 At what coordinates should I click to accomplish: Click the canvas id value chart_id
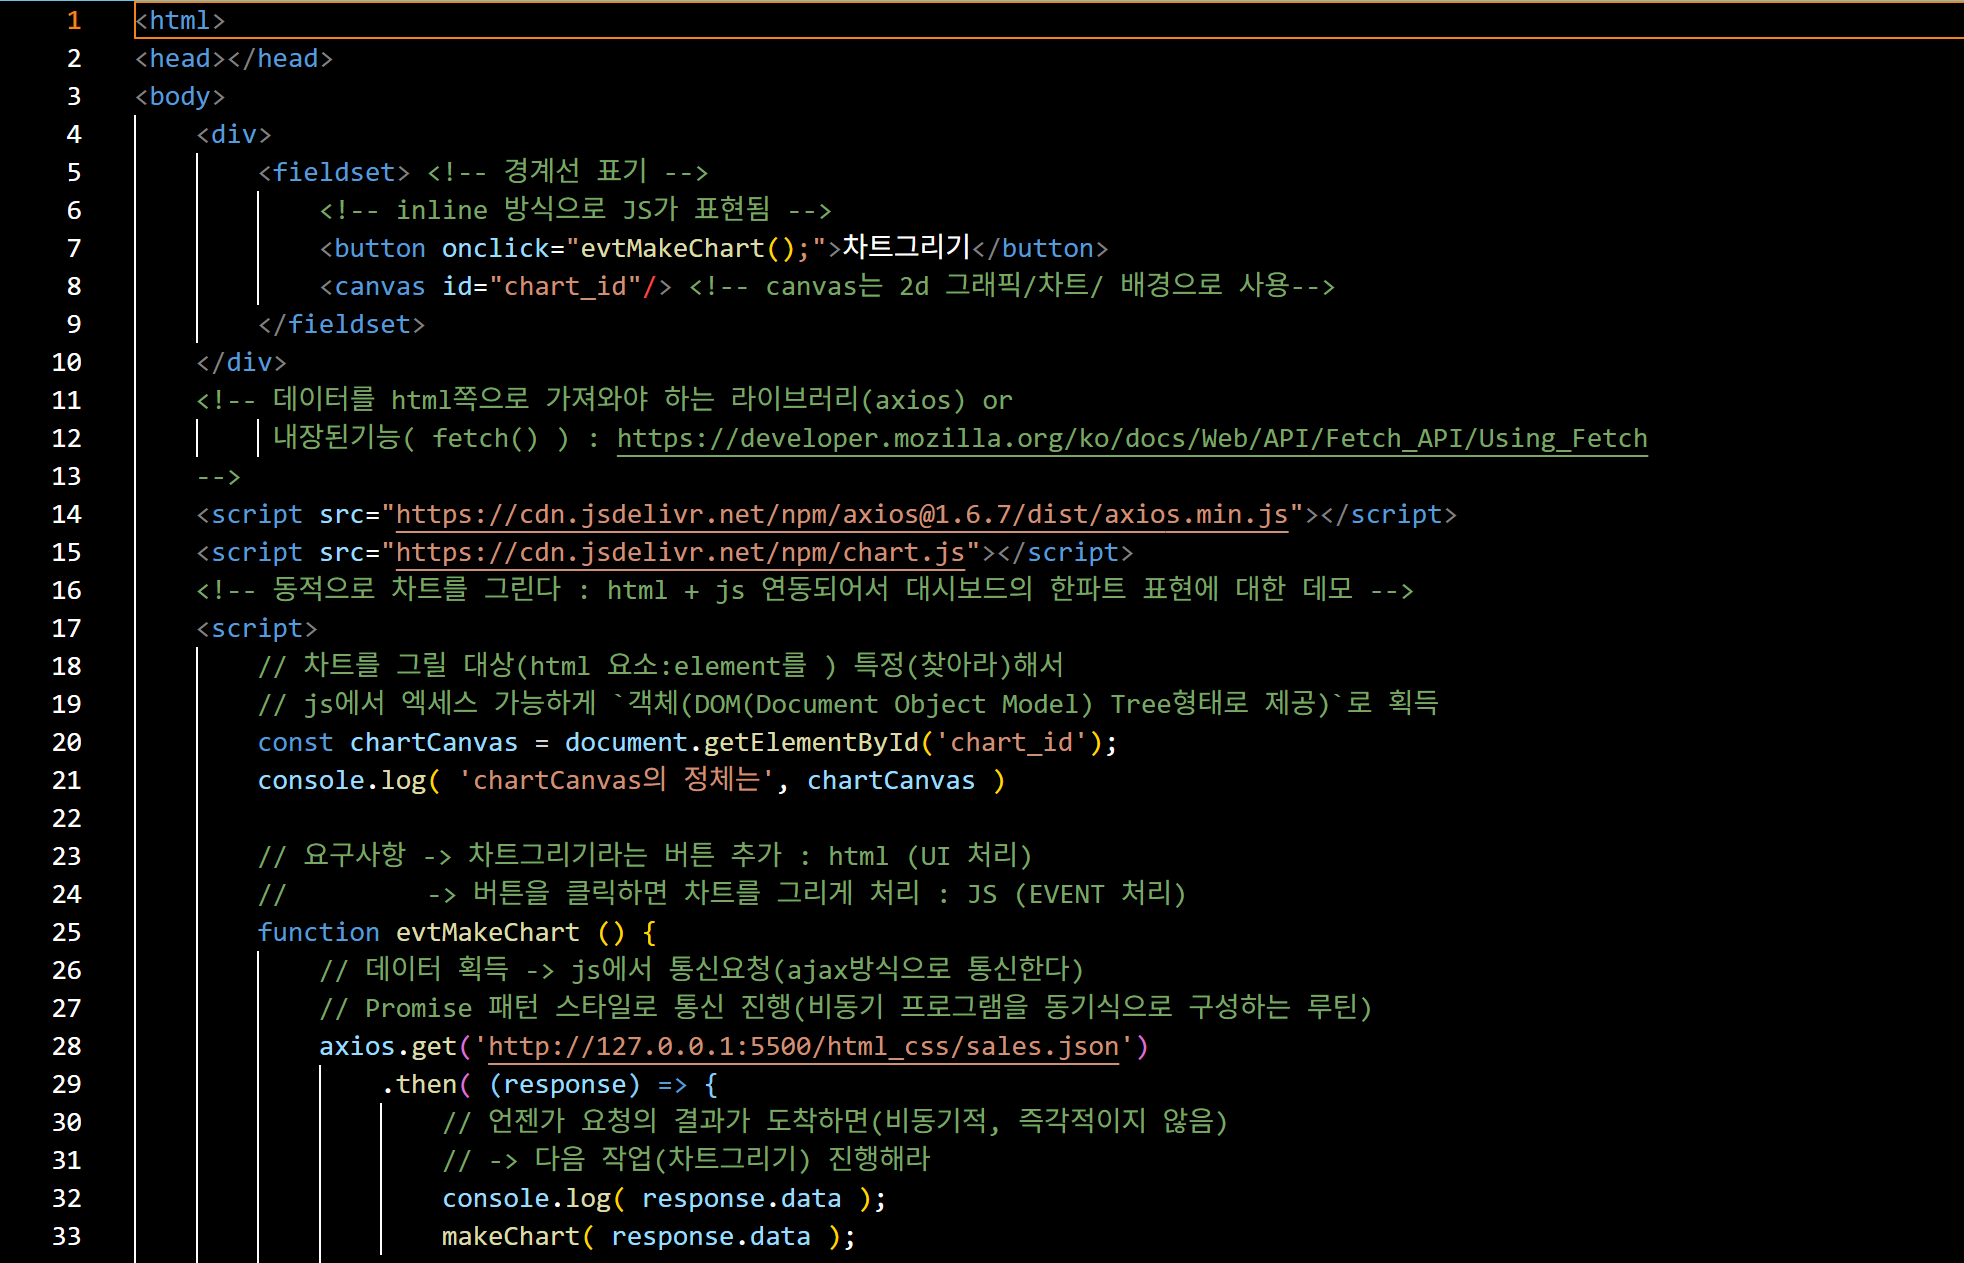tap(565, 287)
